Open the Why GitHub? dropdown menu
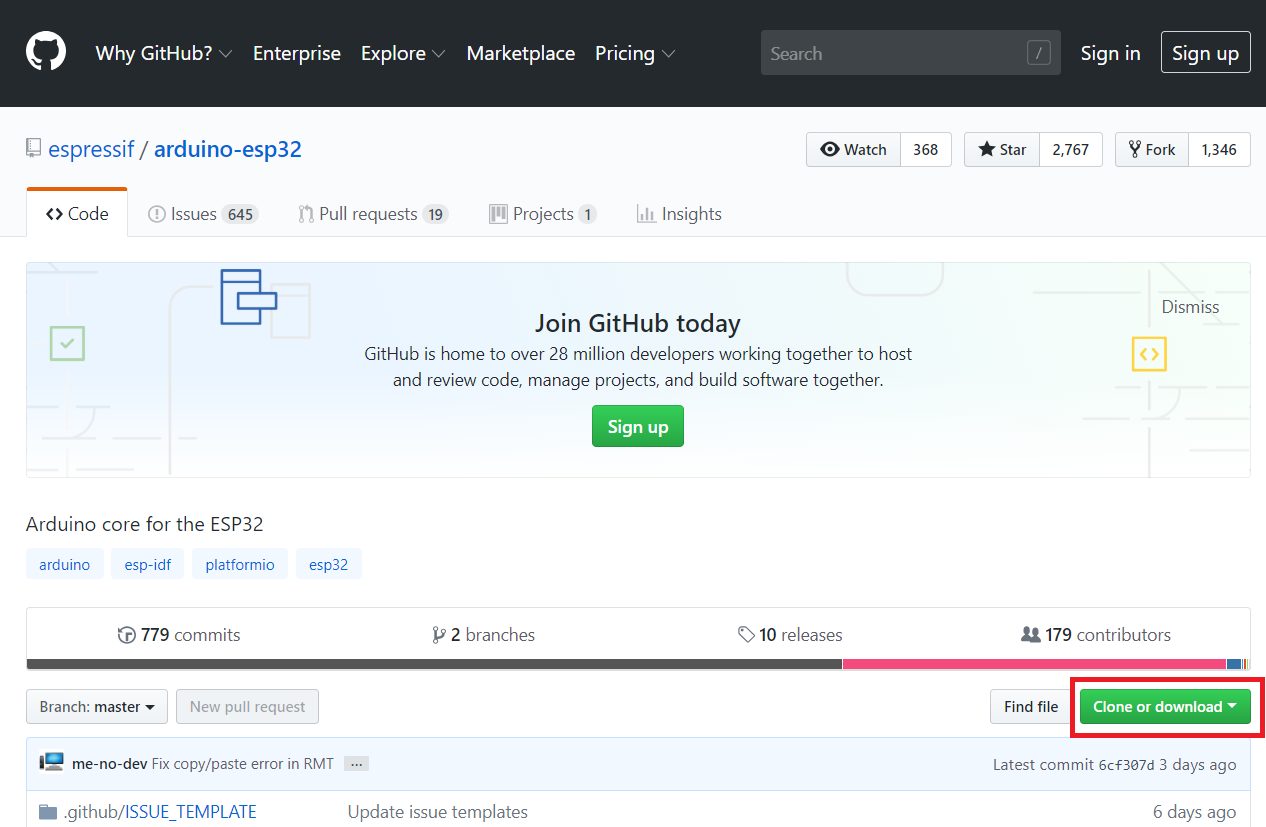The width and height of the screenshot is (1266, 827). pos(164,53)
